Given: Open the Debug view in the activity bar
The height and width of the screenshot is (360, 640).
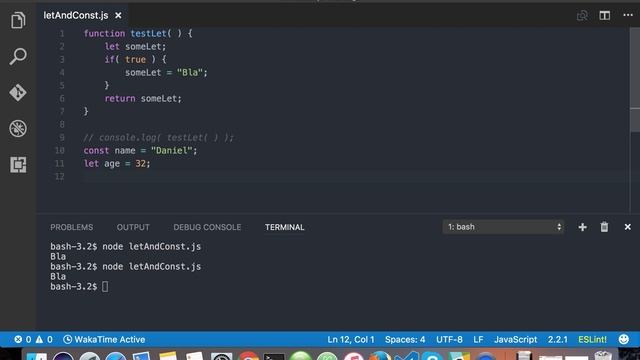Looking at the screenshot, I should [x=18, y=129].
